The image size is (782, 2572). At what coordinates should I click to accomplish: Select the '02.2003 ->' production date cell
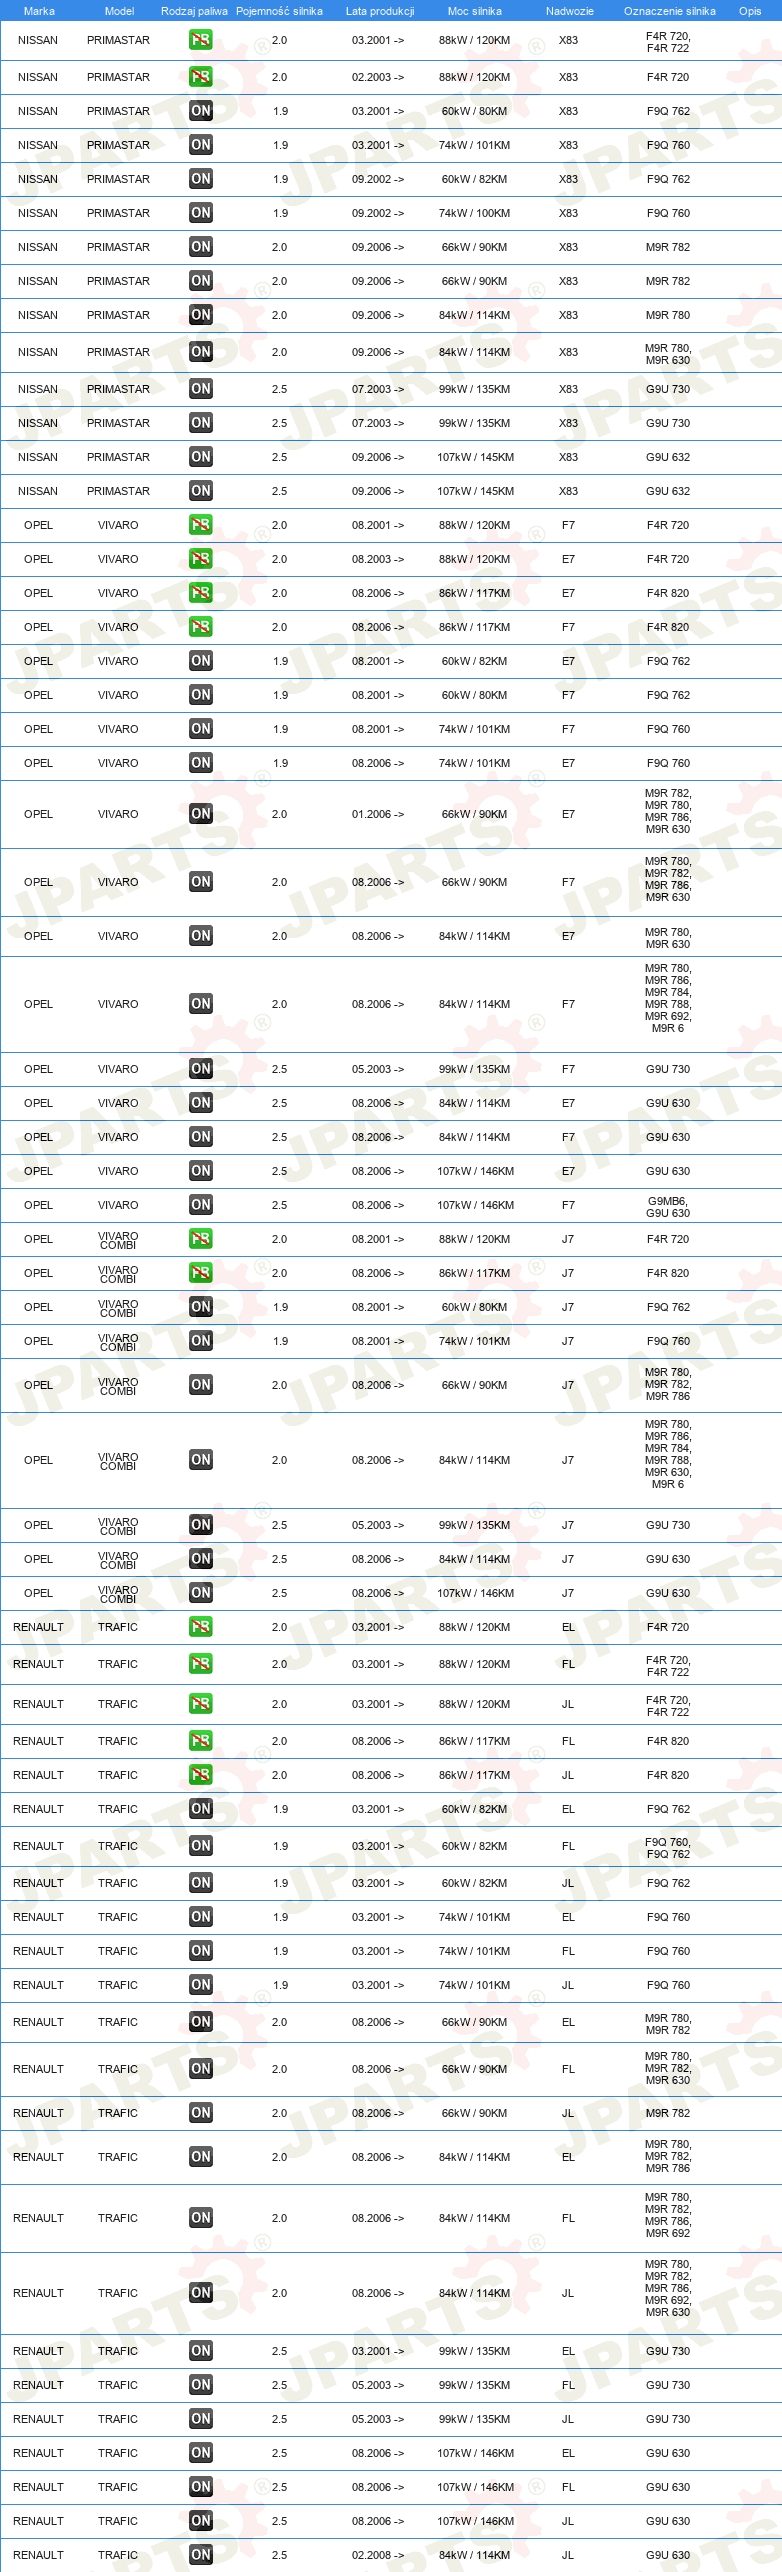[x=378, y=77]
